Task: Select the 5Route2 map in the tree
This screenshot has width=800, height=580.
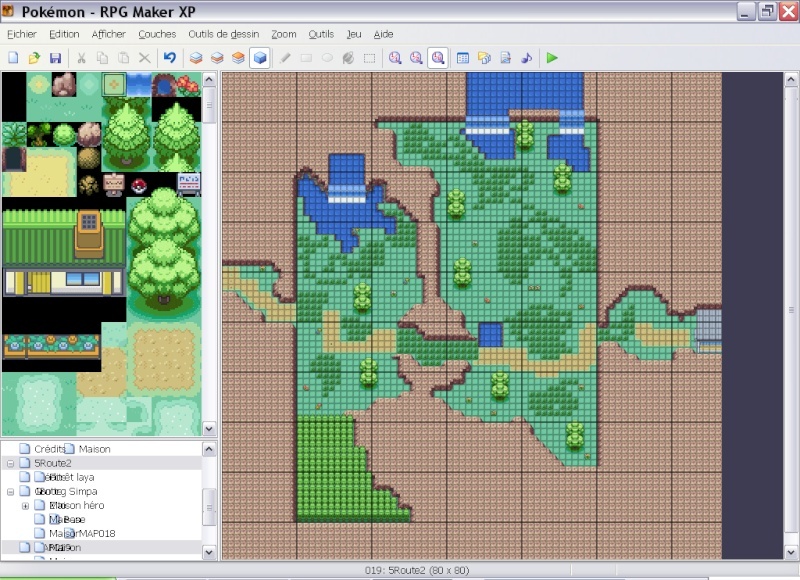Action: (53, 463)
